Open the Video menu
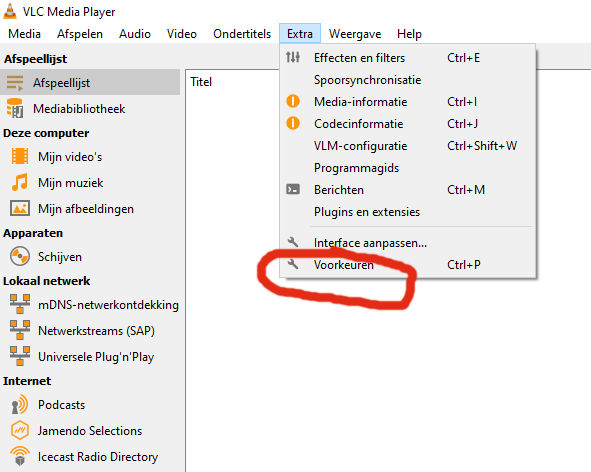Screen dimensions: 591x472 tap(182, 34)
